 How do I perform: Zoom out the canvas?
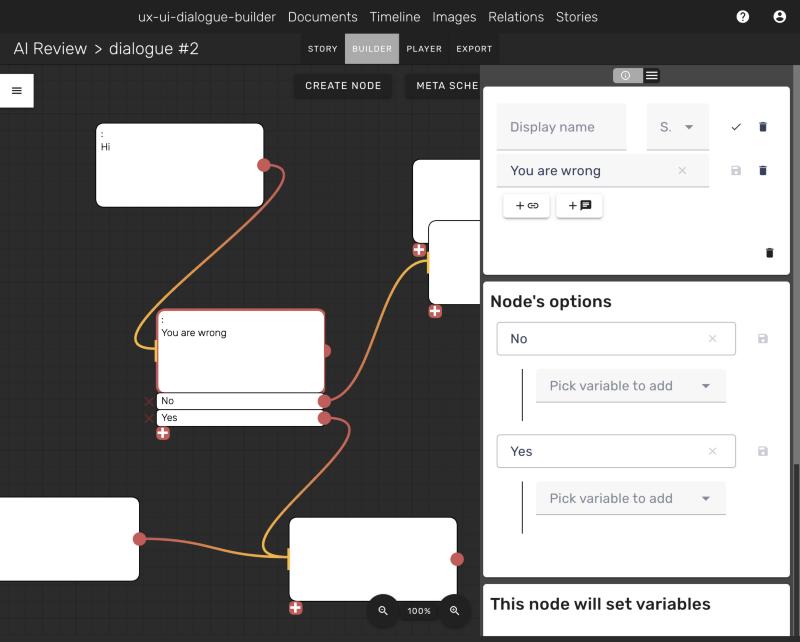point(383,610)
